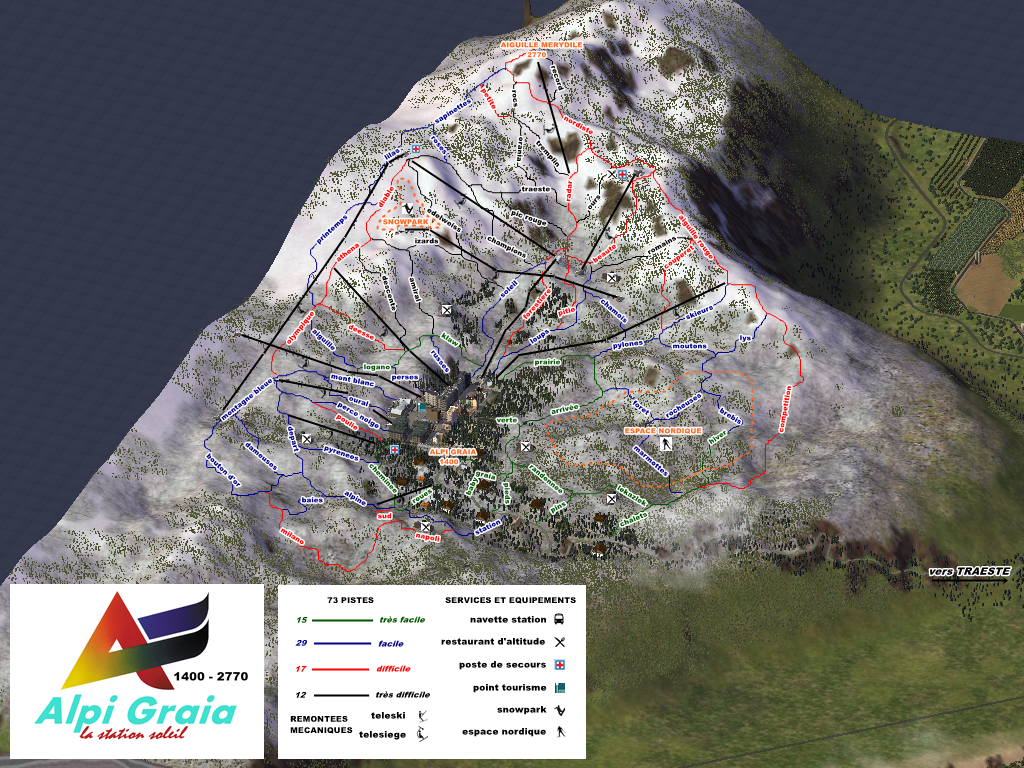Click the AIGUILLE MERYDILE 2770 summit label
This screenshot has height=768, width=1024.
tap(541, 50)
